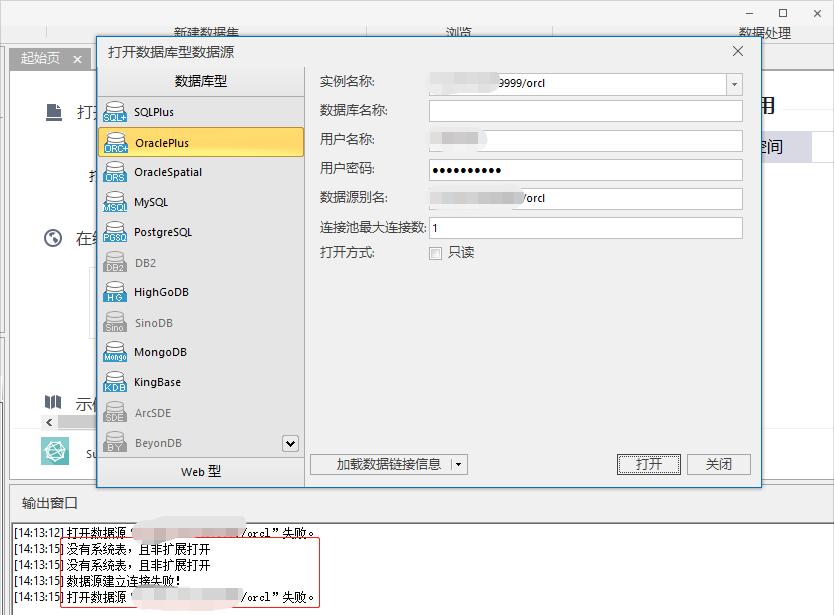Screen dimensions: 834x615
Task: Choose the PostgreSQL database icon
Action: click(x=115, y=232)
